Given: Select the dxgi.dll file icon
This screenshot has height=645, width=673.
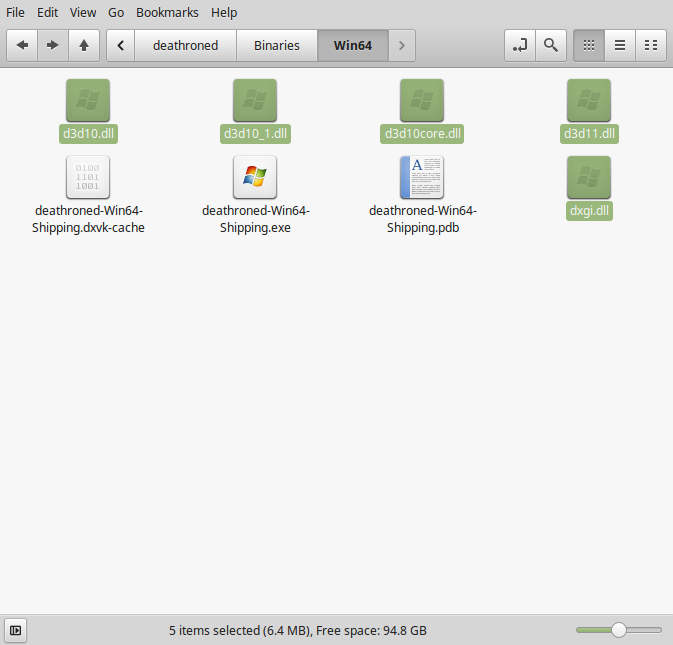Looking at the screenshot, I should 589,177.
